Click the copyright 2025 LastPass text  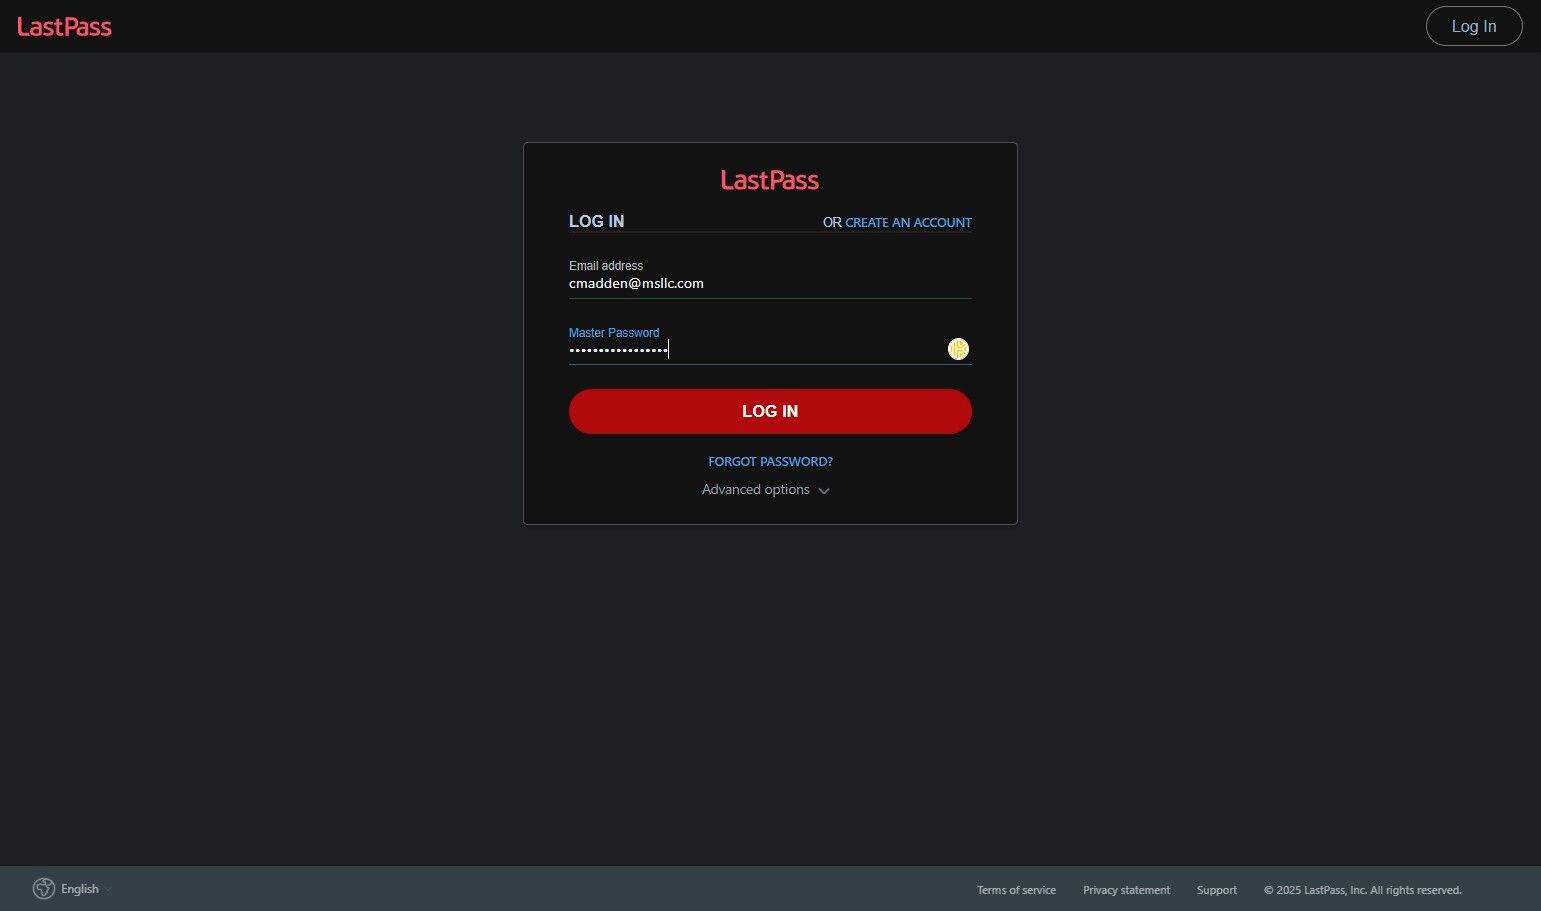pos(1363,890)
